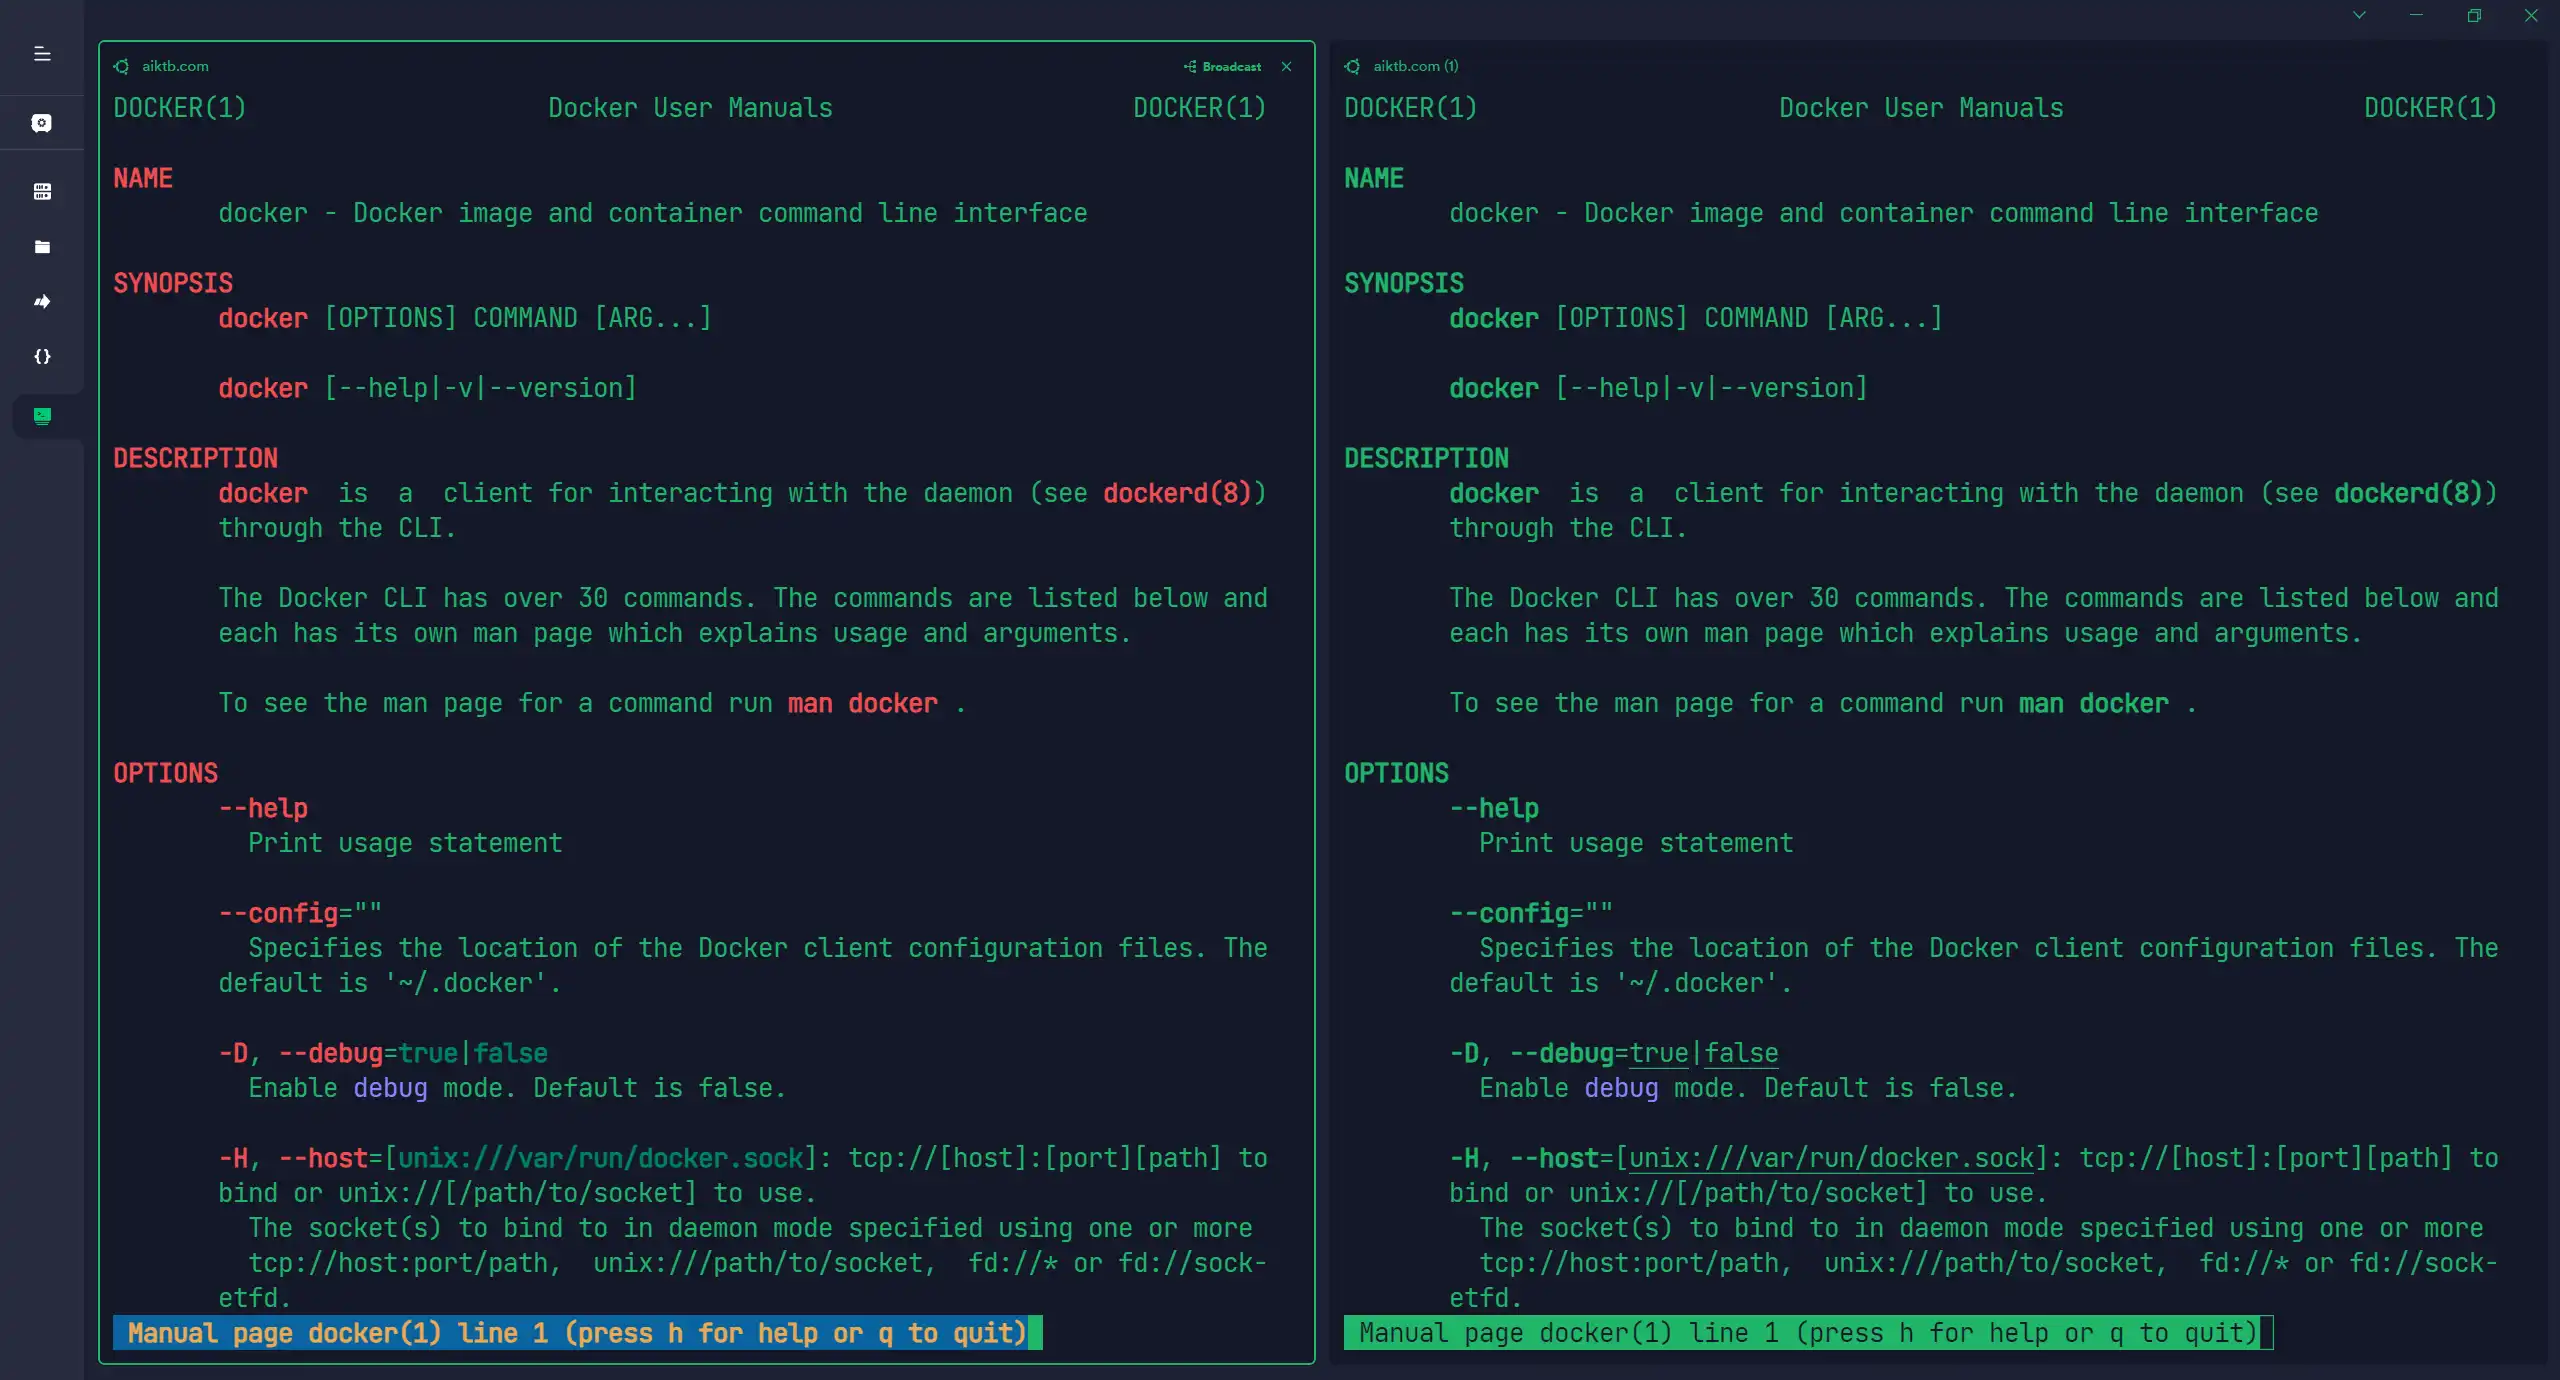
Task: Click green dockerd(8) reference in right pane
Action: click(x=2409, y=494)
